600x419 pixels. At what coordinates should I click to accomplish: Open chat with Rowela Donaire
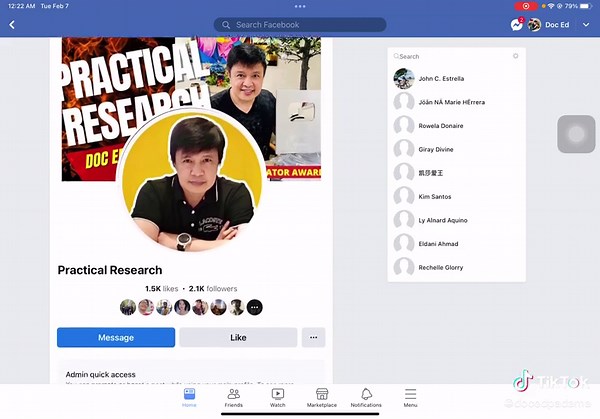[457, 126]
